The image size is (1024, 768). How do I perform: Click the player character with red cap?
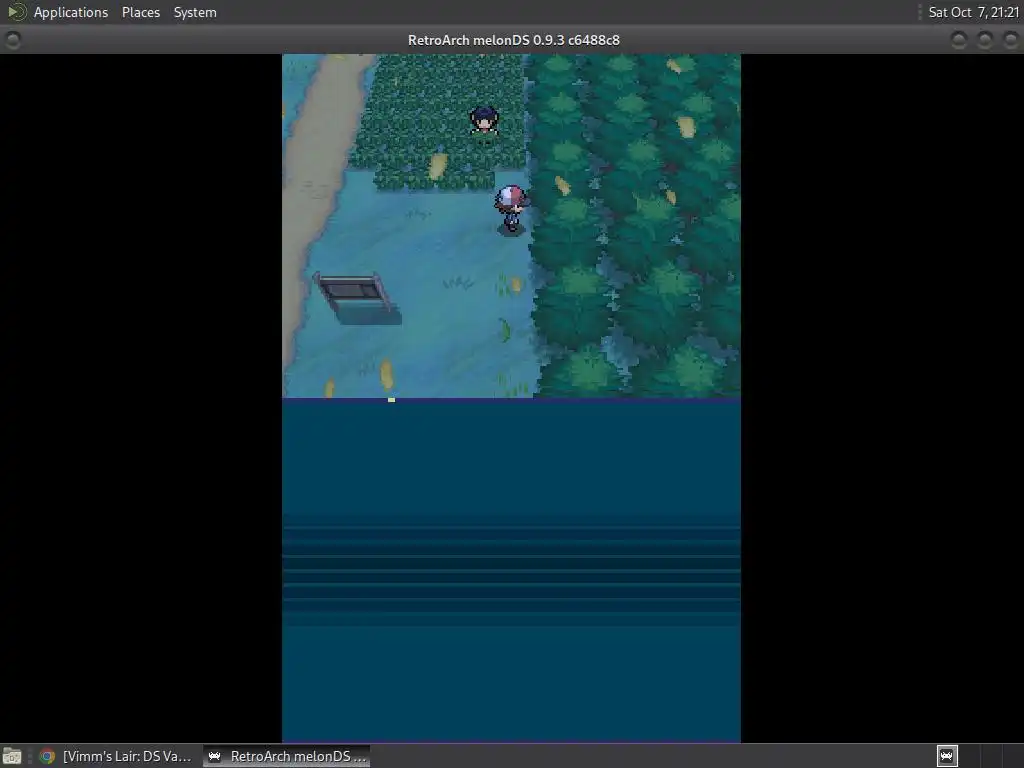tap(511, 208)
